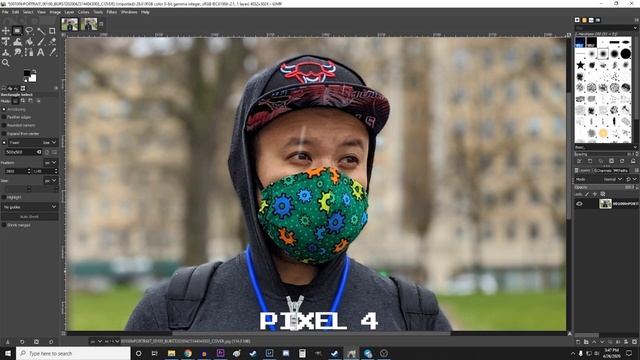Image resolution: width=640 pixels, height=360 pixels.
Task: Click the portrait orientation icon for fixed size
Action: pyautogui.click(x=47, y=152)
